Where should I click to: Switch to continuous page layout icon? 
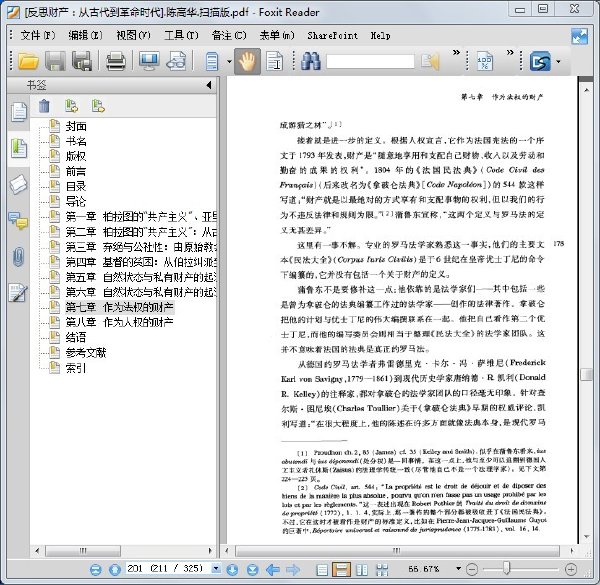pyautogui.click(x=341, y=570)
